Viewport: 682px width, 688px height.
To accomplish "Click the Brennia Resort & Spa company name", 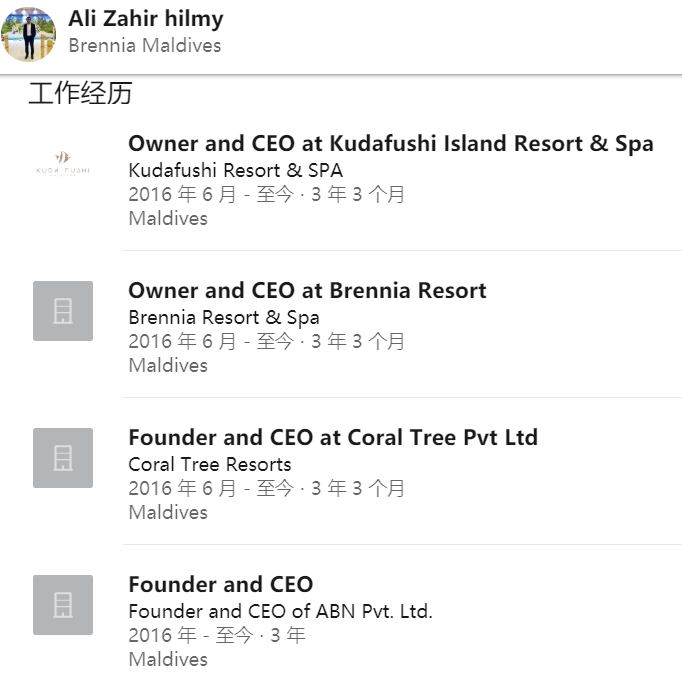I will pos(224,317).
